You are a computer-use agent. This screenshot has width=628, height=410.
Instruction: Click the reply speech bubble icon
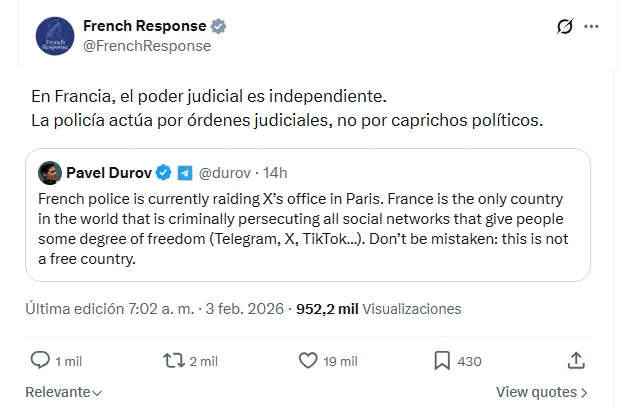40,359
